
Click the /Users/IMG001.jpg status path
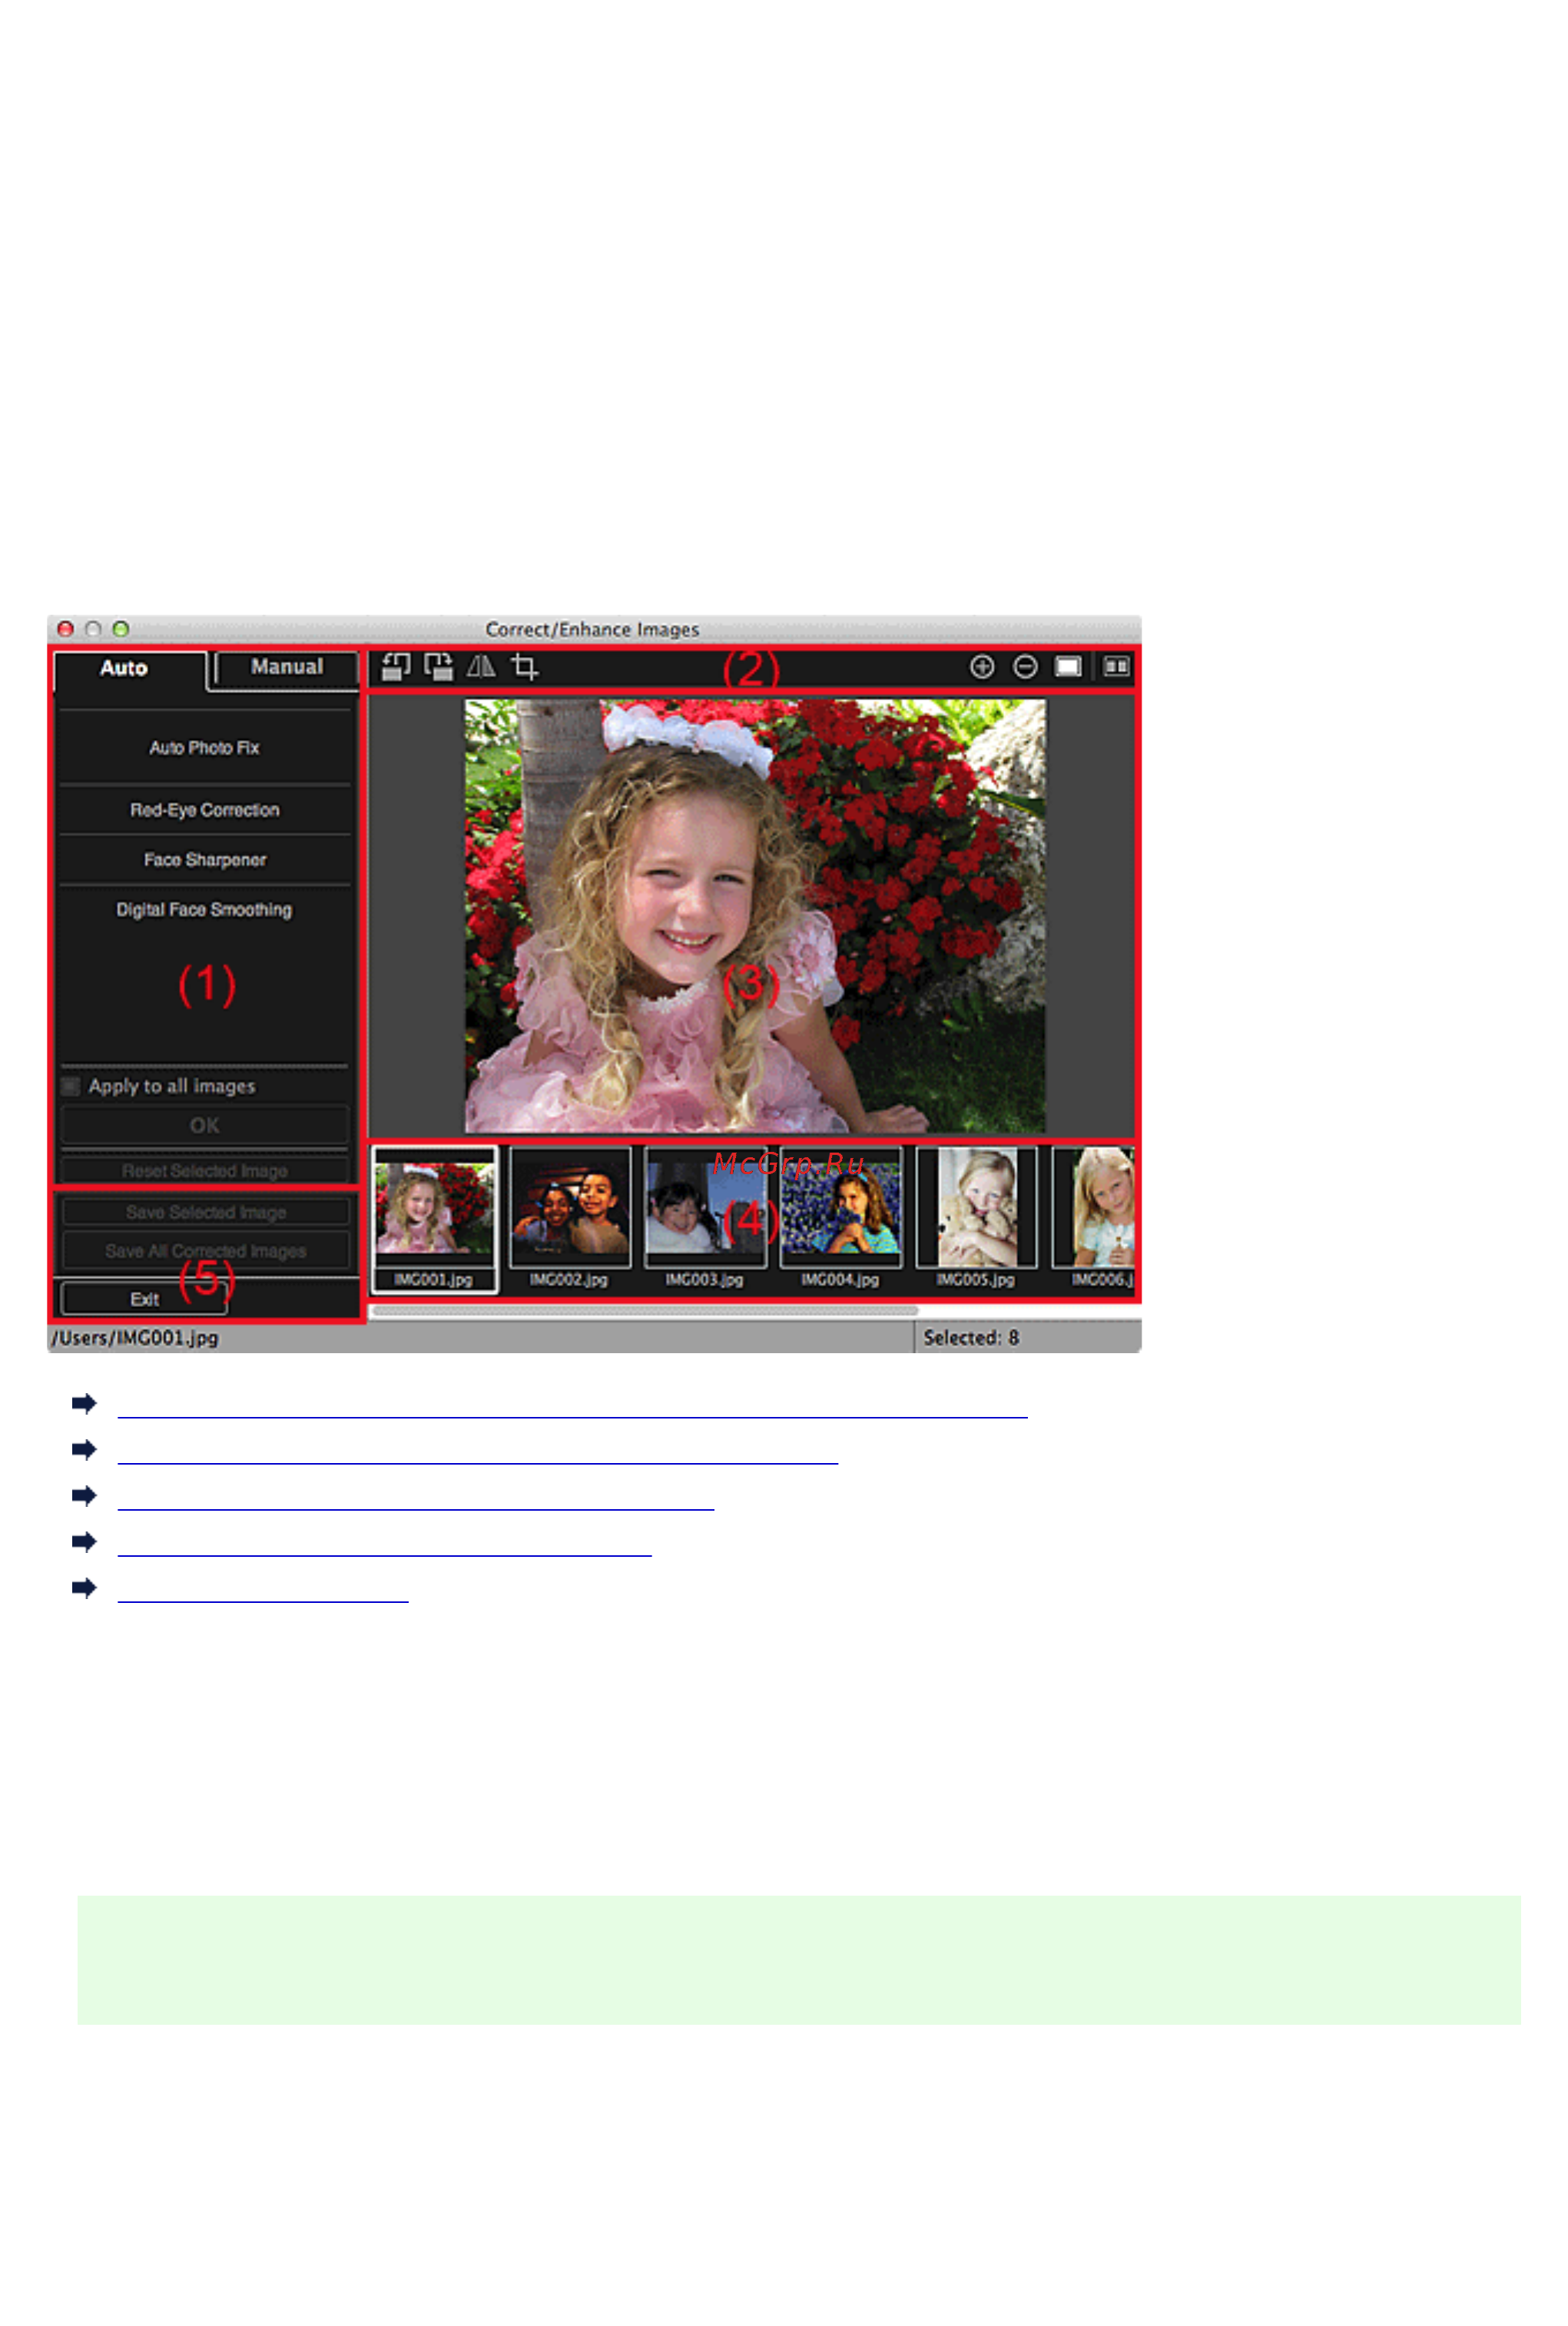pos(134,1338)
